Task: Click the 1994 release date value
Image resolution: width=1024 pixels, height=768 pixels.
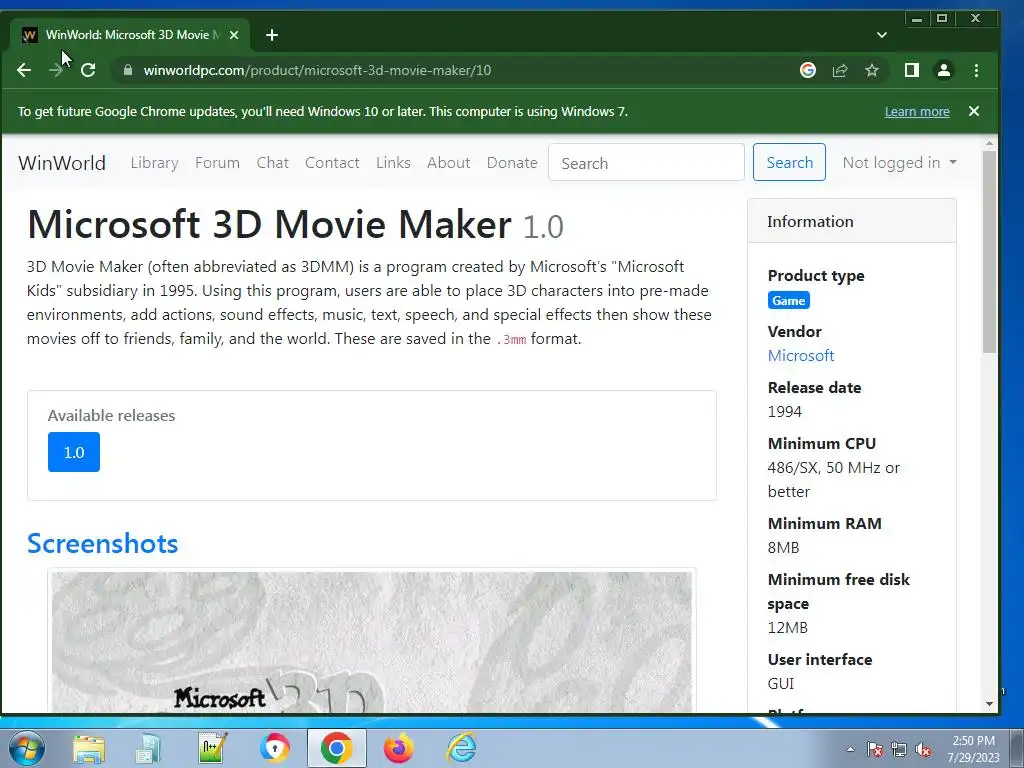Action: pos(784,411)
